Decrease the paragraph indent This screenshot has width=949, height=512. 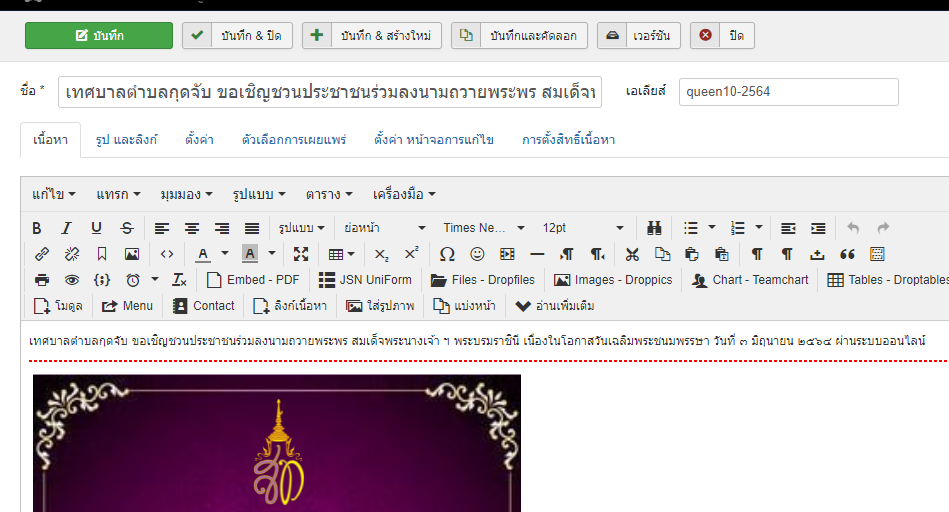pyautogui.click(x=788, y=228)
